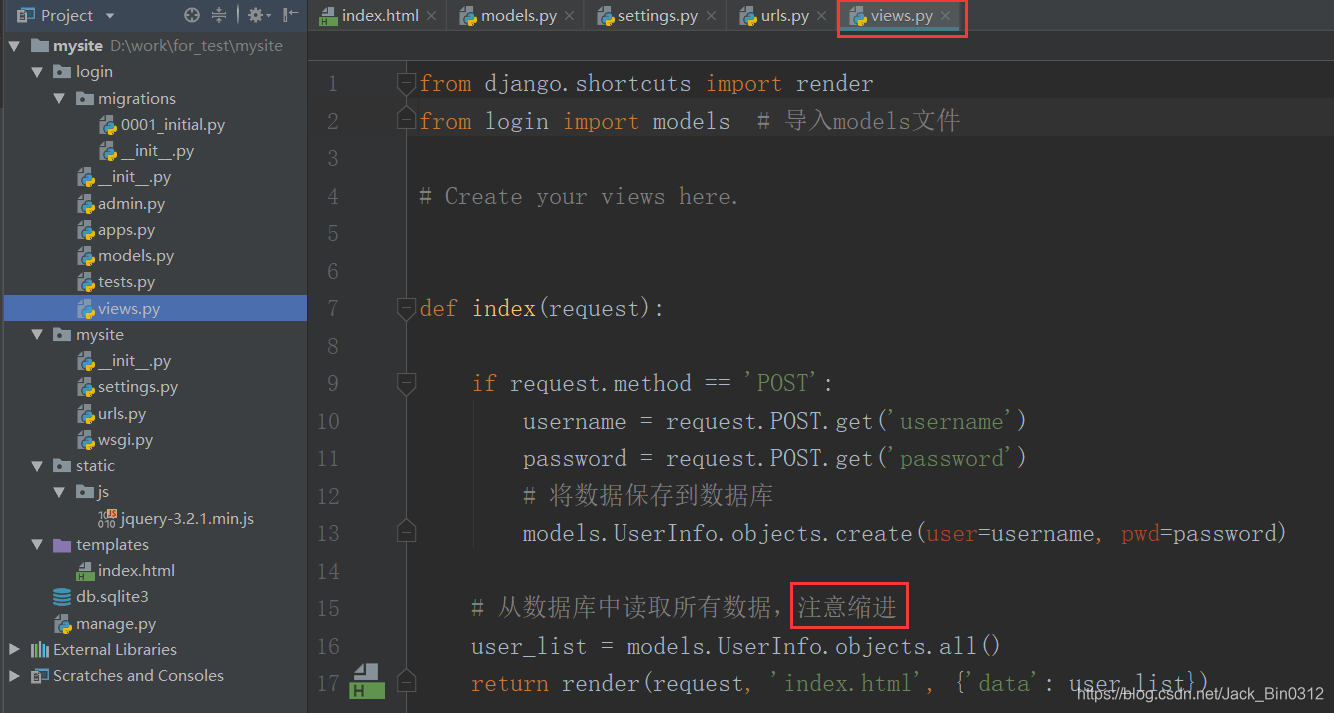Image resolution: width=1334 pixels, height=713 pixels.
Task: Open wsgi.py file
Action: tap(125, 439)
